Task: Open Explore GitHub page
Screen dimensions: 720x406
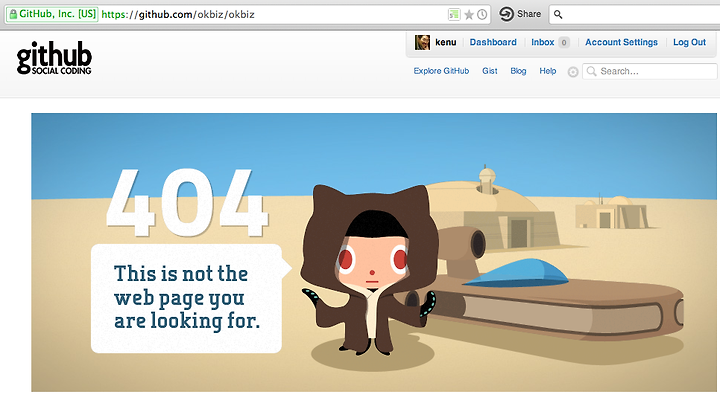Action: pos(441,71)
